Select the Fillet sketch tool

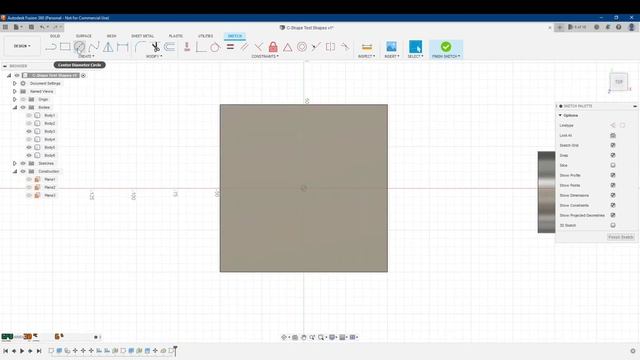click(140, 47)
